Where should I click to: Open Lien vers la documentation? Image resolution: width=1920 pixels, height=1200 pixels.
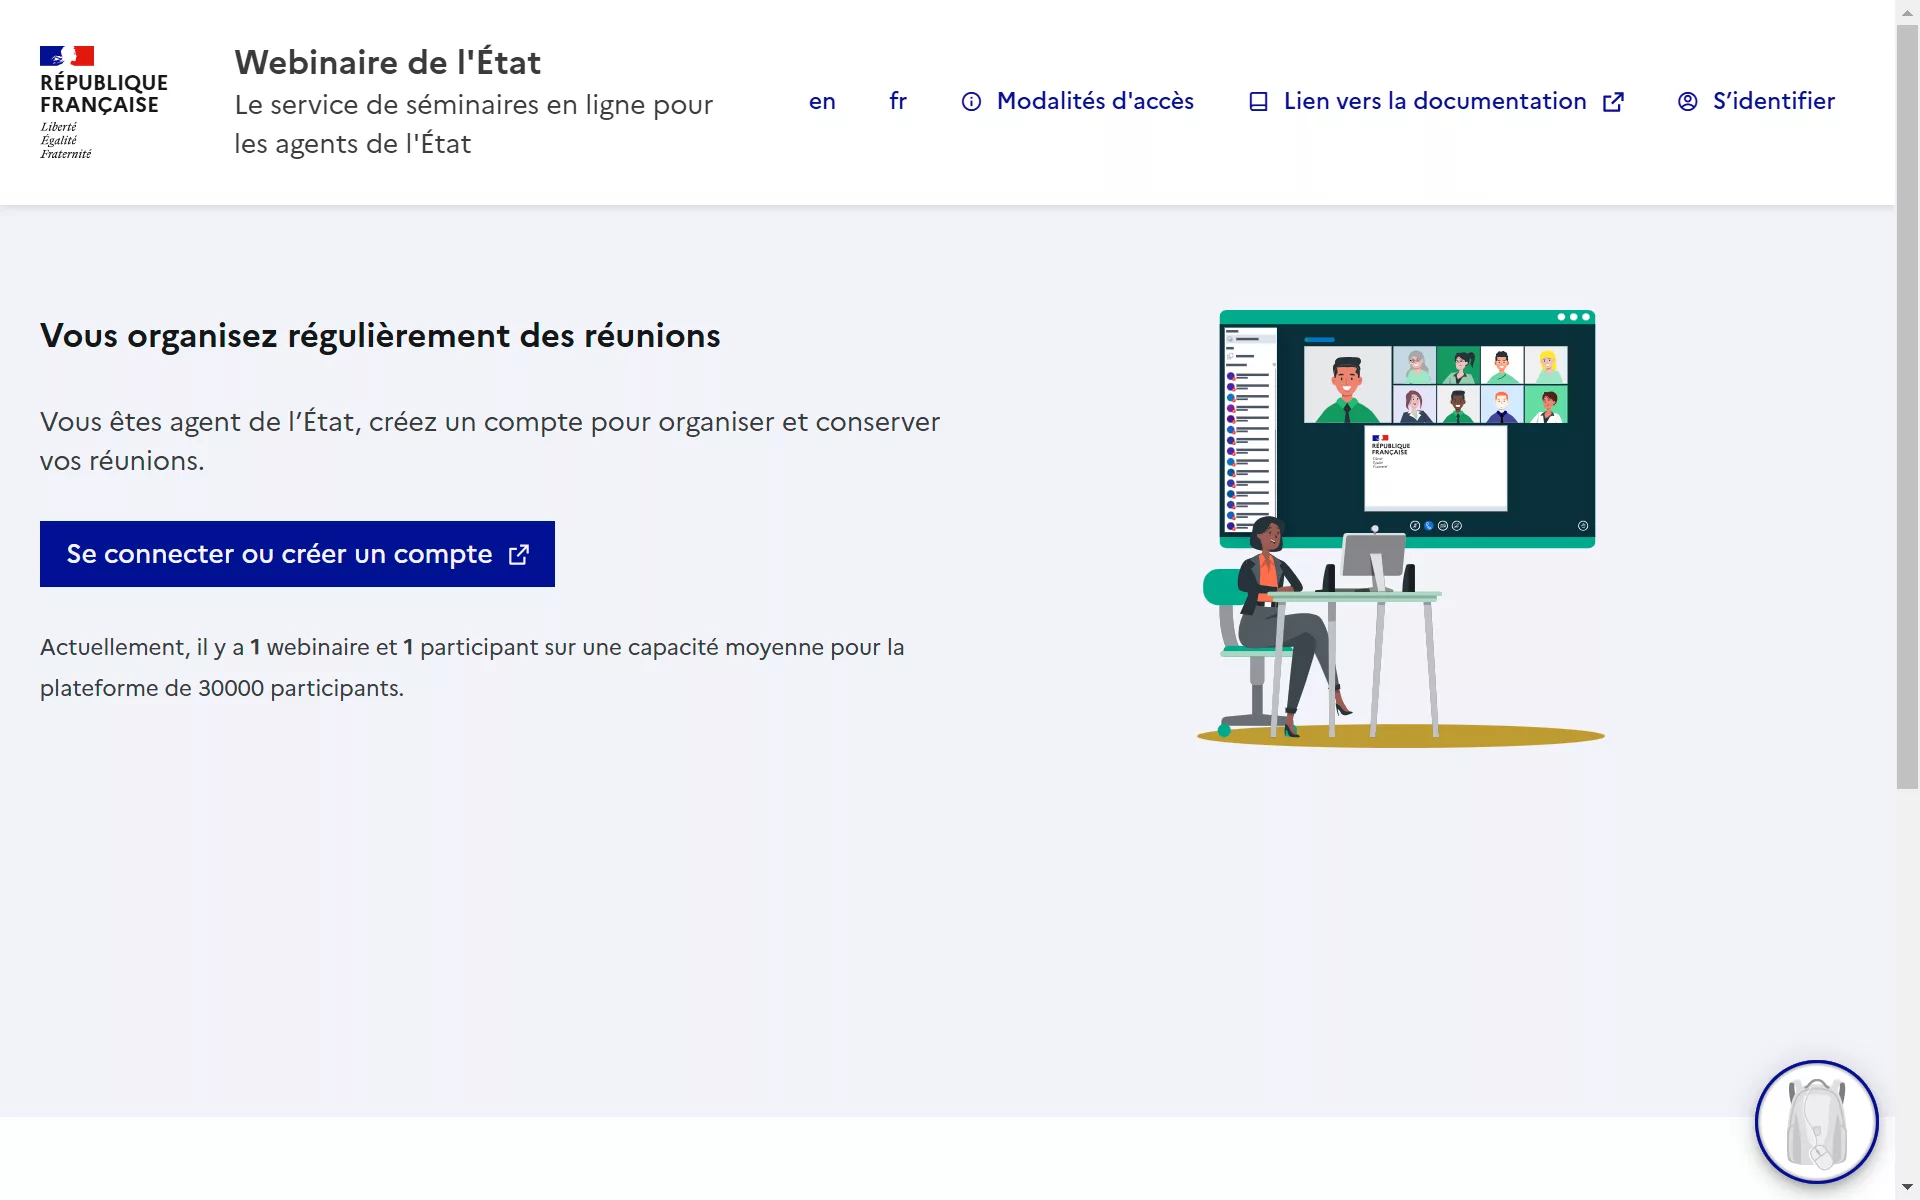pos(1434,102)
